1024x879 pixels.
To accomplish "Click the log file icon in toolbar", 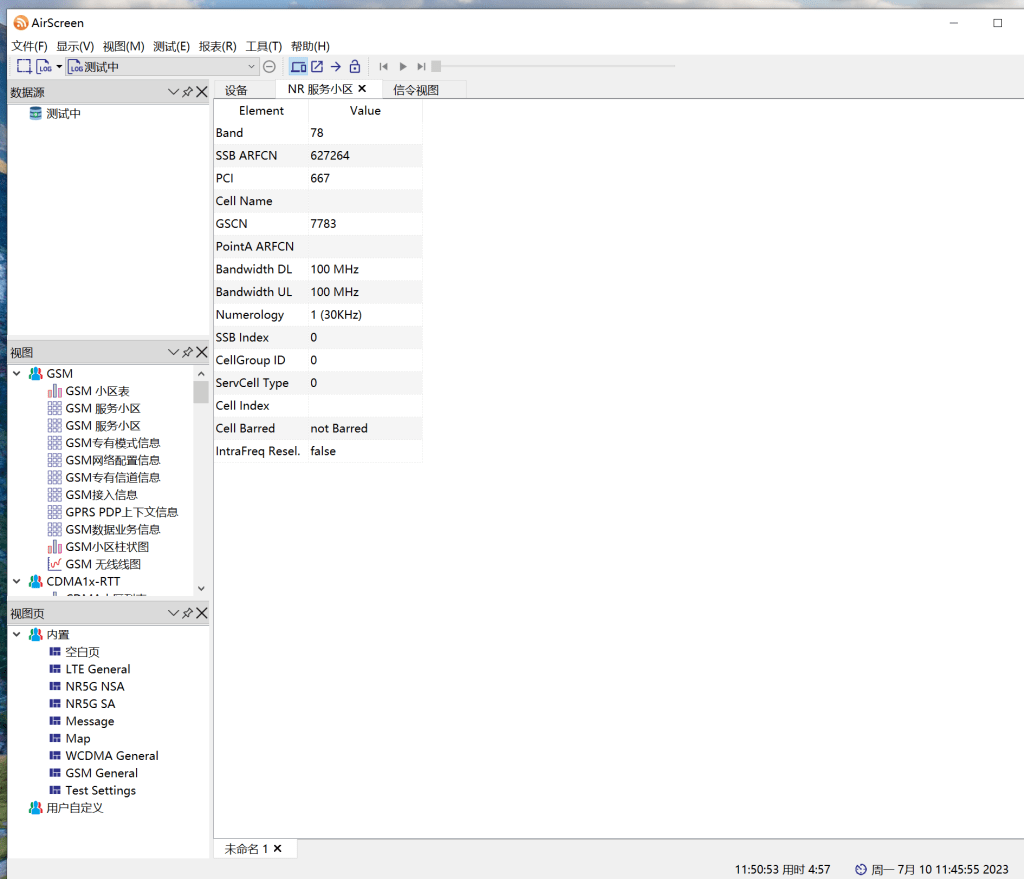I will 44,67.
